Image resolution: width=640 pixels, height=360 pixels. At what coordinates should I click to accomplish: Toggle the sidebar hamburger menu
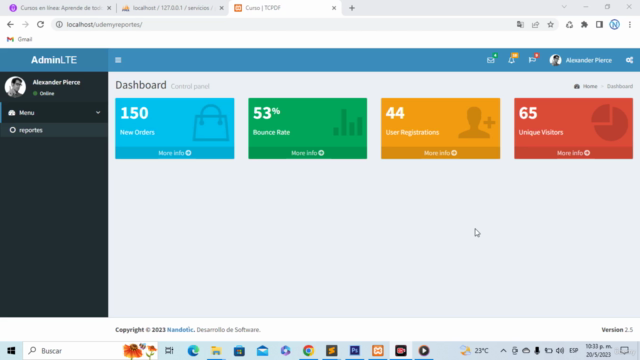pyautogui.click(x=118, y=60)
